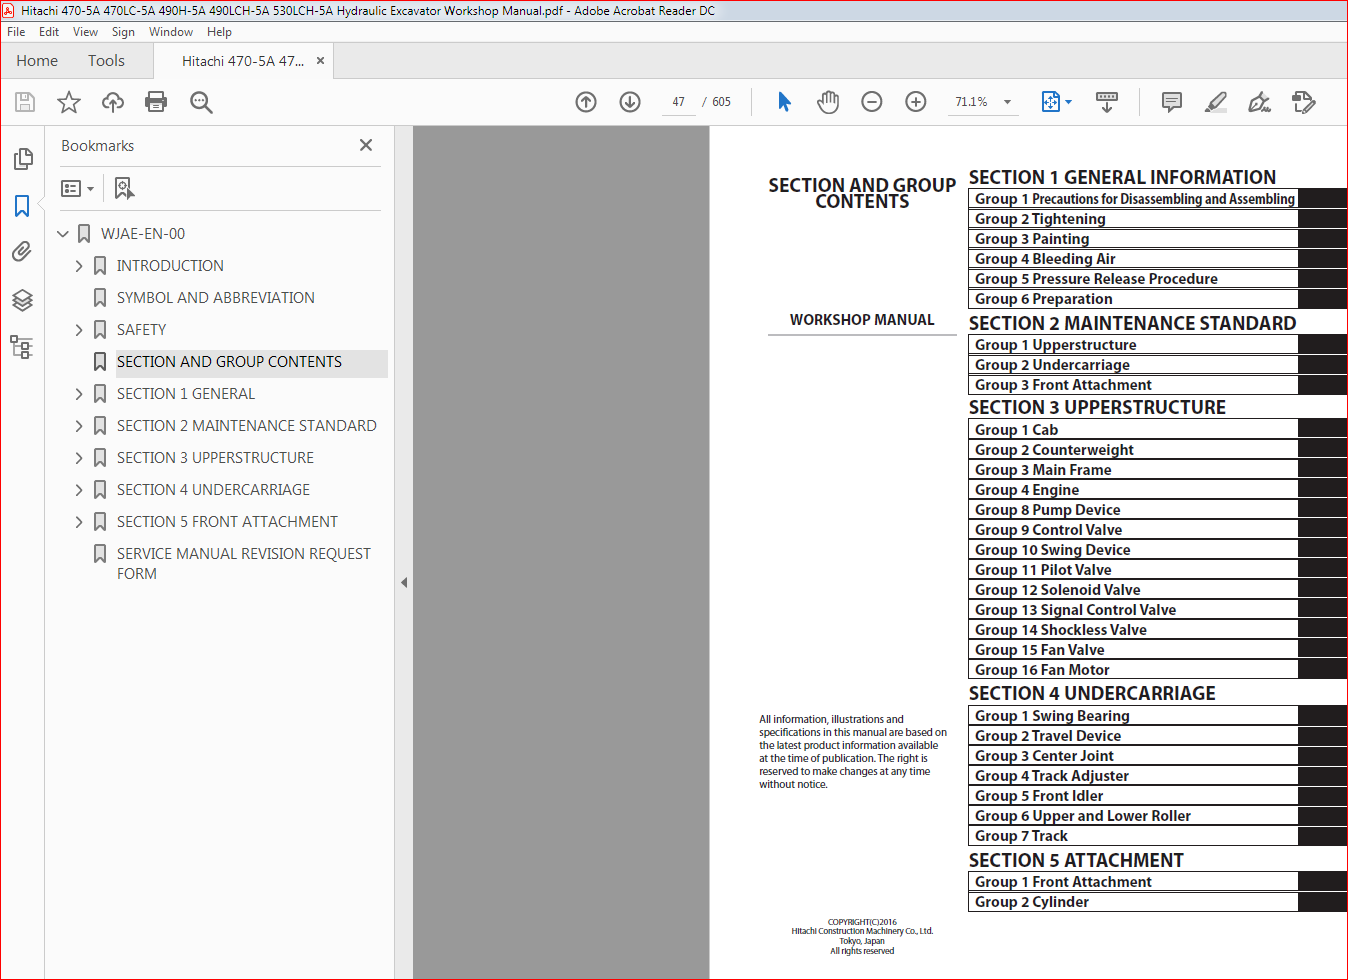
Task: Click the Save file icon
Action: click(25, 102)
